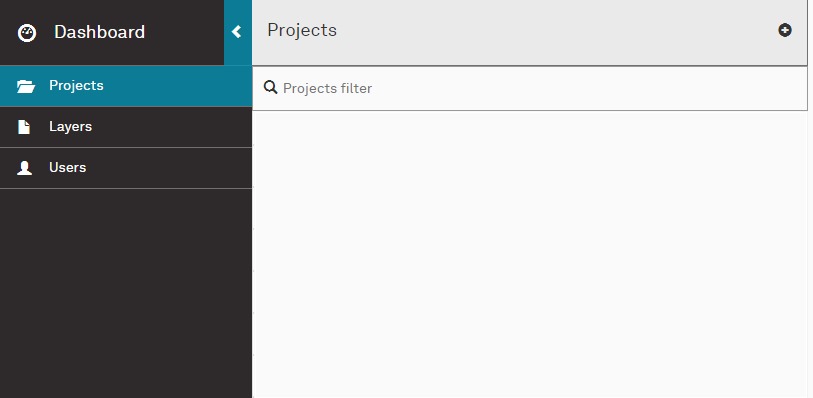Open the Users sidebar menu item

(x=126, y=168)
